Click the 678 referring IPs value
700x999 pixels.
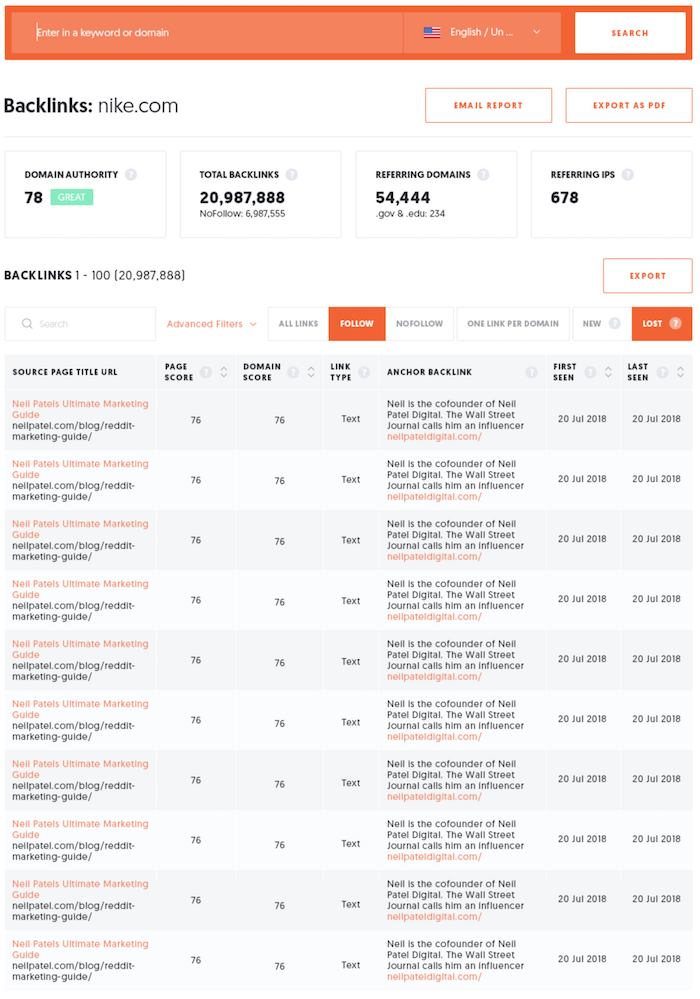coord(564,198)
